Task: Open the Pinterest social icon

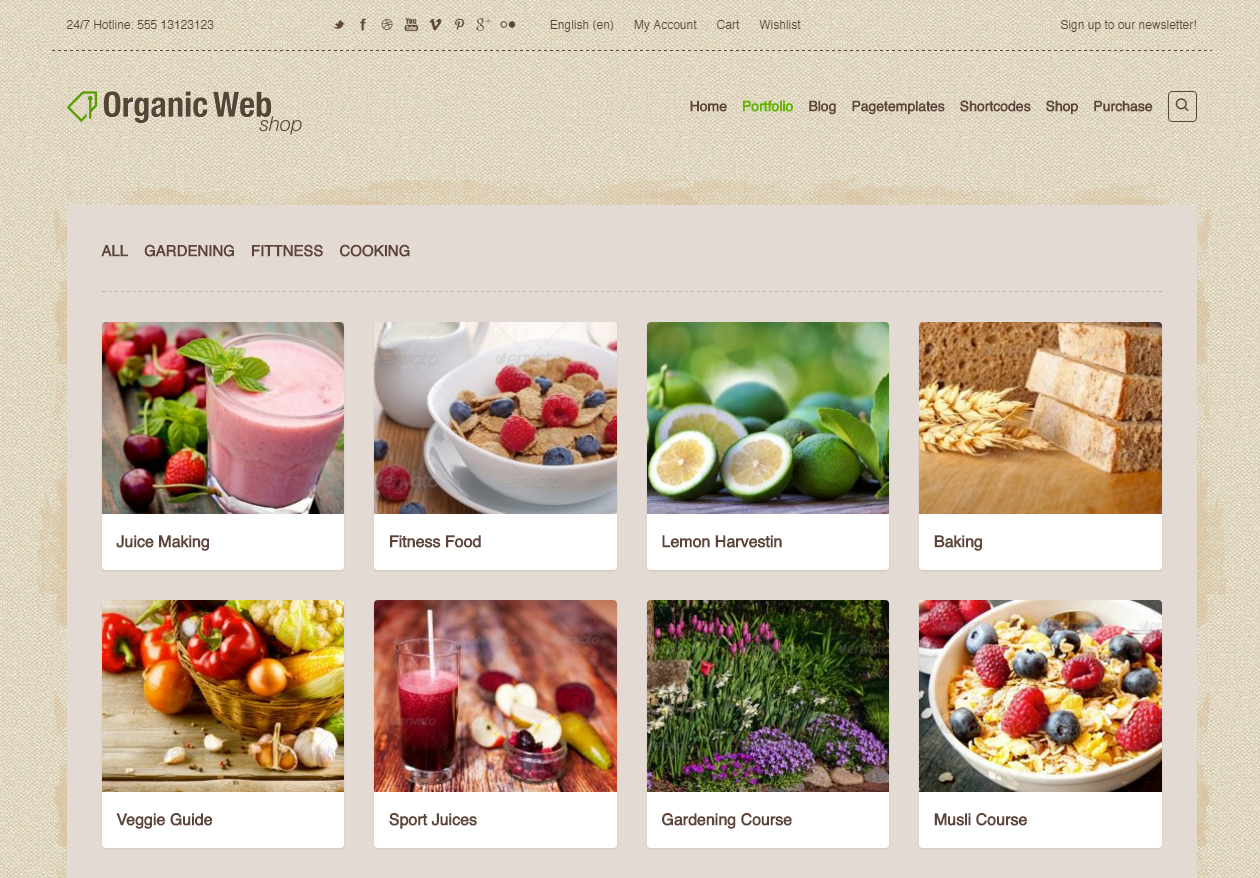Action: pyautogui.click(x=459, y=25)
